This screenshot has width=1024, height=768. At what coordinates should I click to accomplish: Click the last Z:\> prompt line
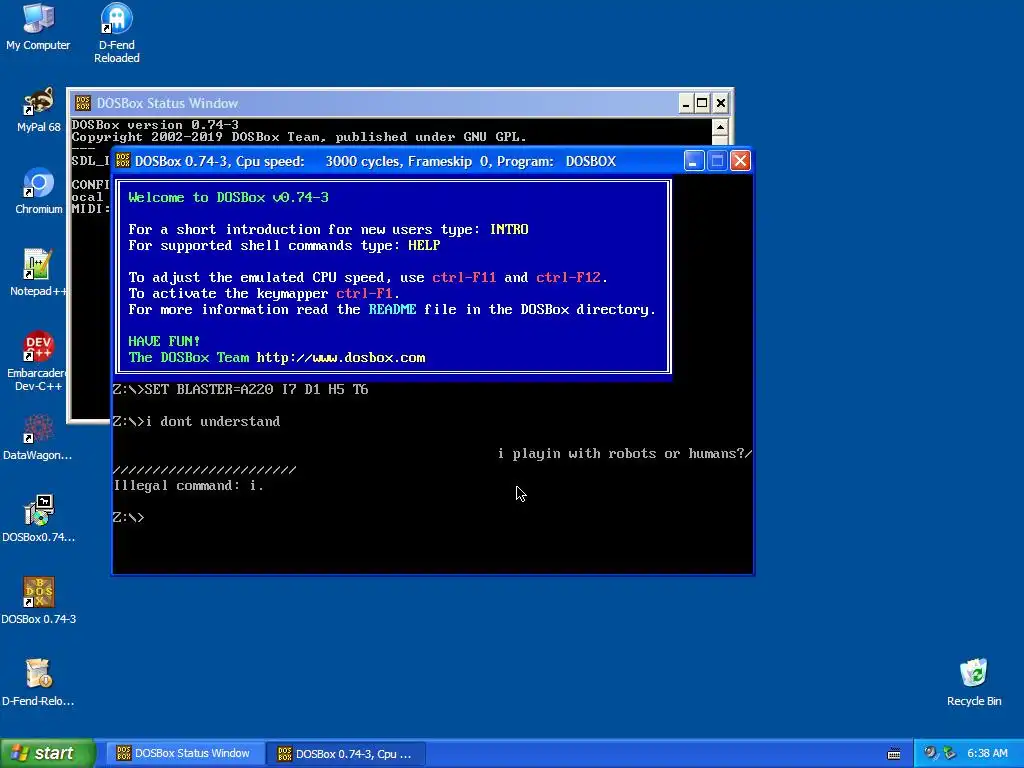pyautogui.click(x=129, y=518)
